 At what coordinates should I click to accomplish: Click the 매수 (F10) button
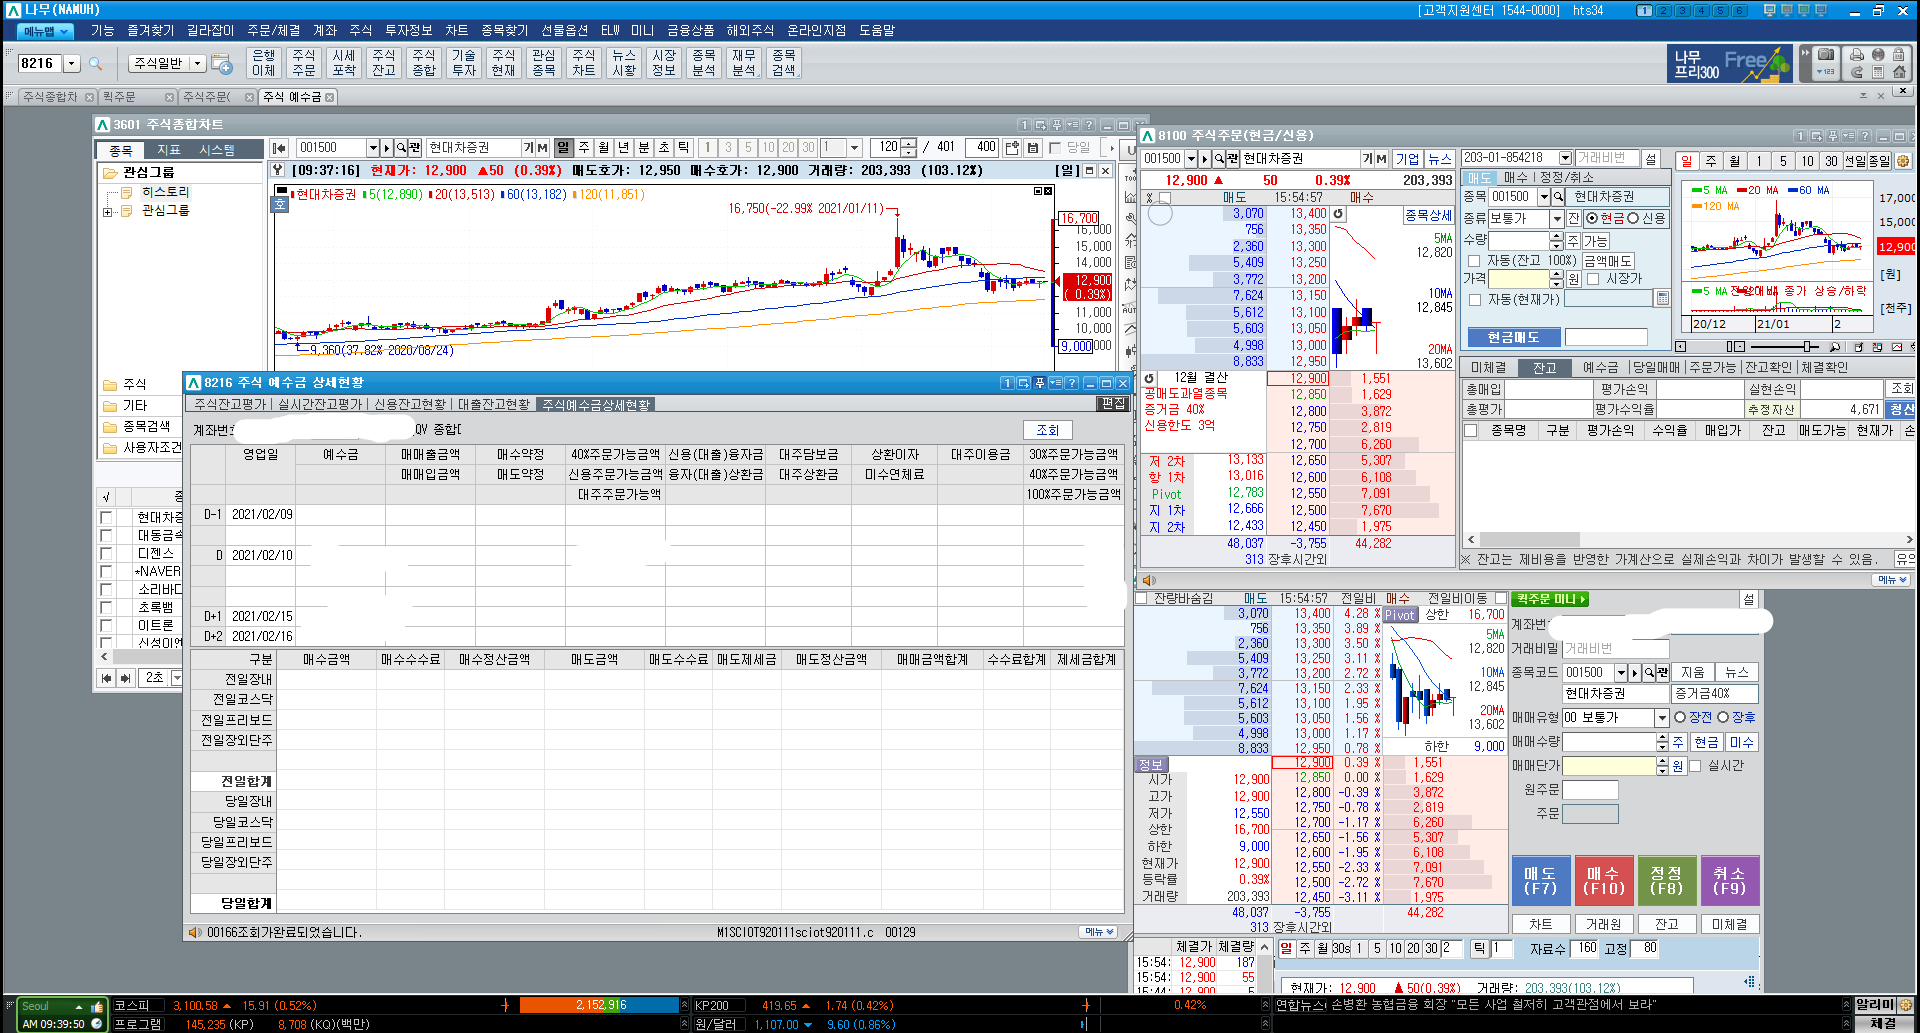[x=1603, y=880]
